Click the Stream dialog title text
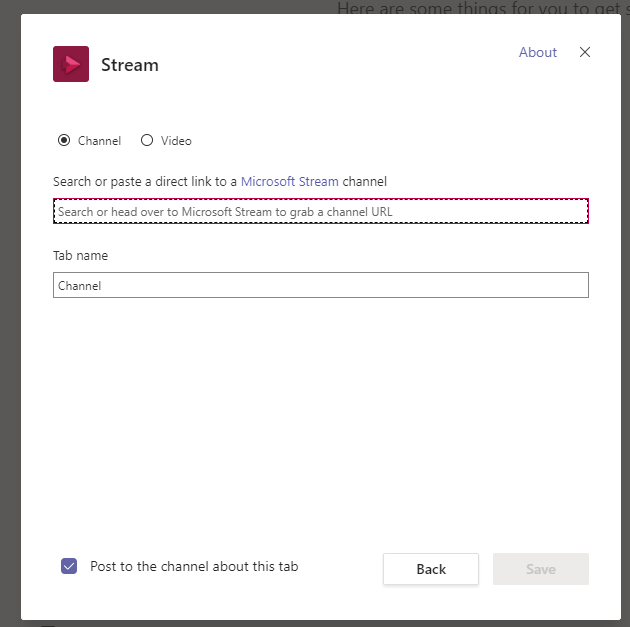The width and height of the screenshot is (630, 627). [130, 65]
